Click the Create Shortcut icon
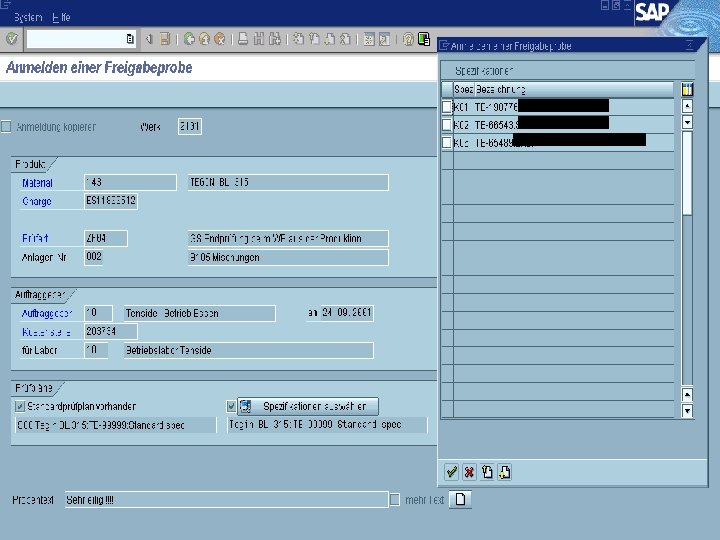This screenshot has height=540, width=720. [384, 39]
